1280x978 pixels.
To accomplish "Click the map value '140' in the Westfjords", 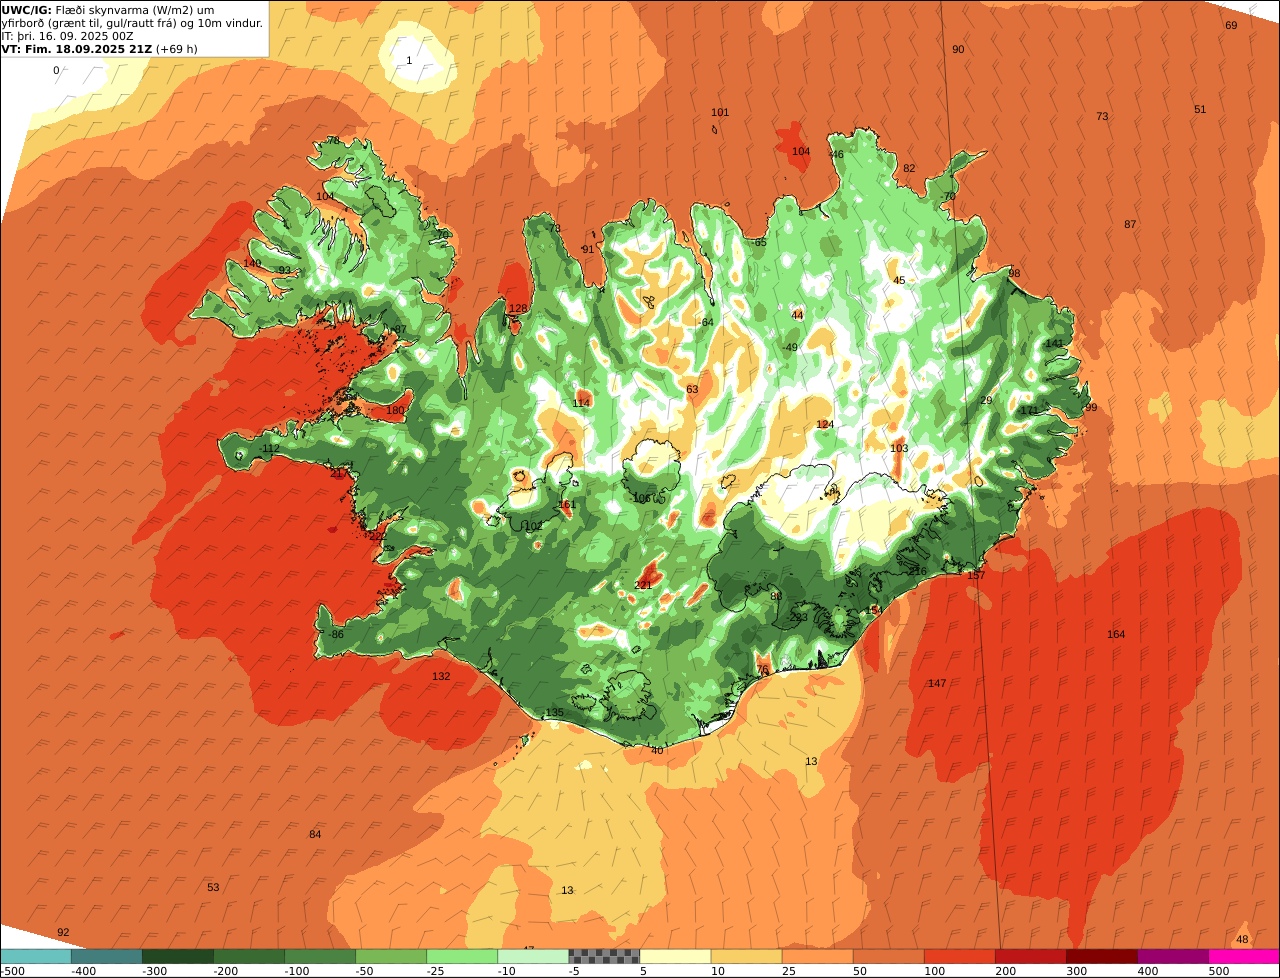I will click(x=252, y=264).
